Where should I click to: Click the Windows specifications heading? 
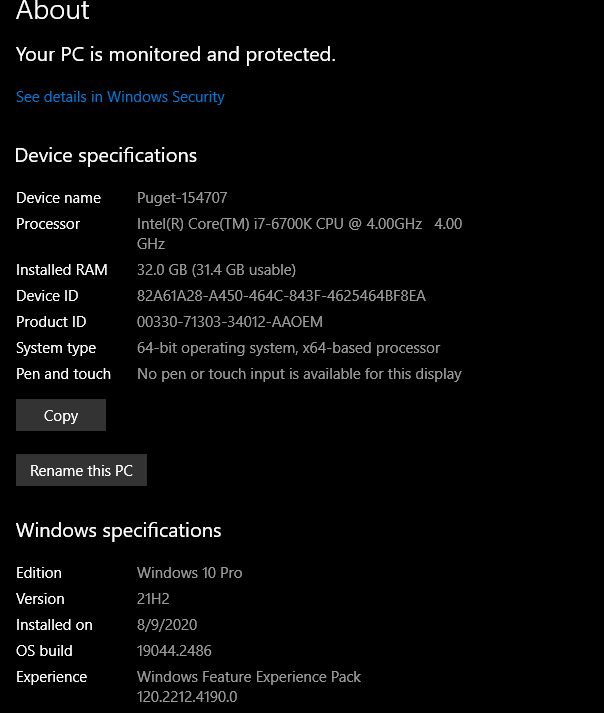click(119, 530)
